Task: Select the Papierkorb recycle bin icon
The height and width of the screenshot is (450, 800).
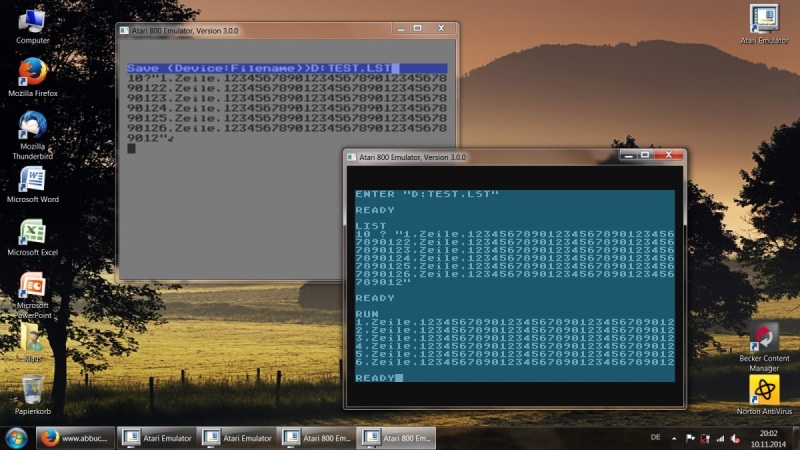Action: click(33, 395)
